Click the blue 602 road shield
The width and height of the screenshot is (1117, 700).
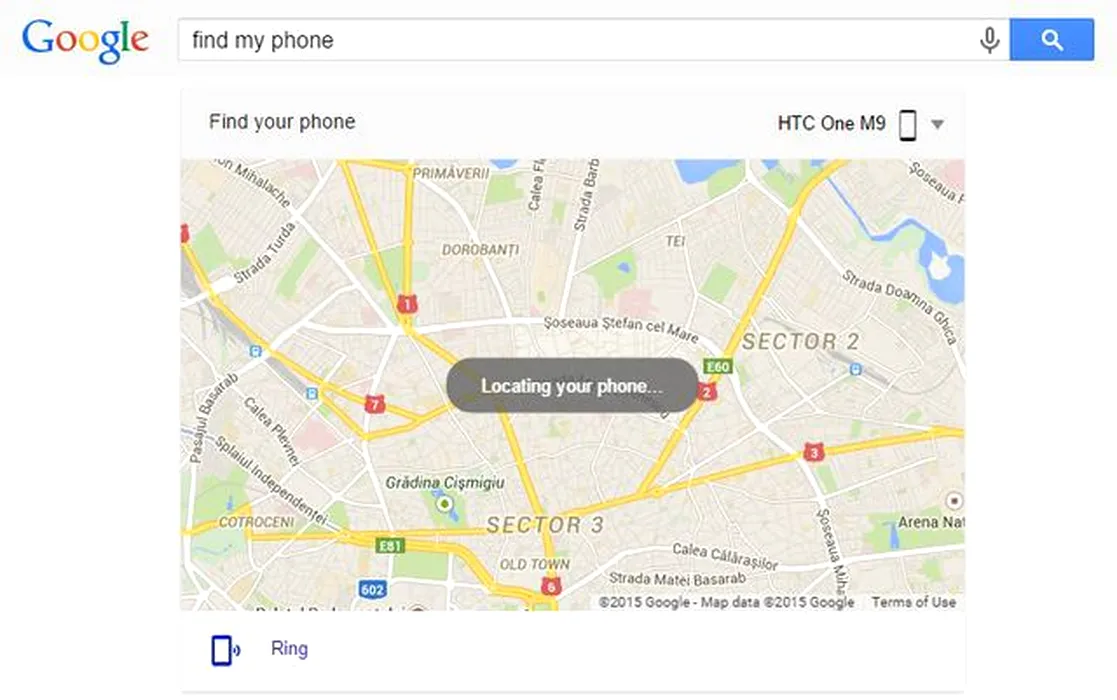(372, 589)
